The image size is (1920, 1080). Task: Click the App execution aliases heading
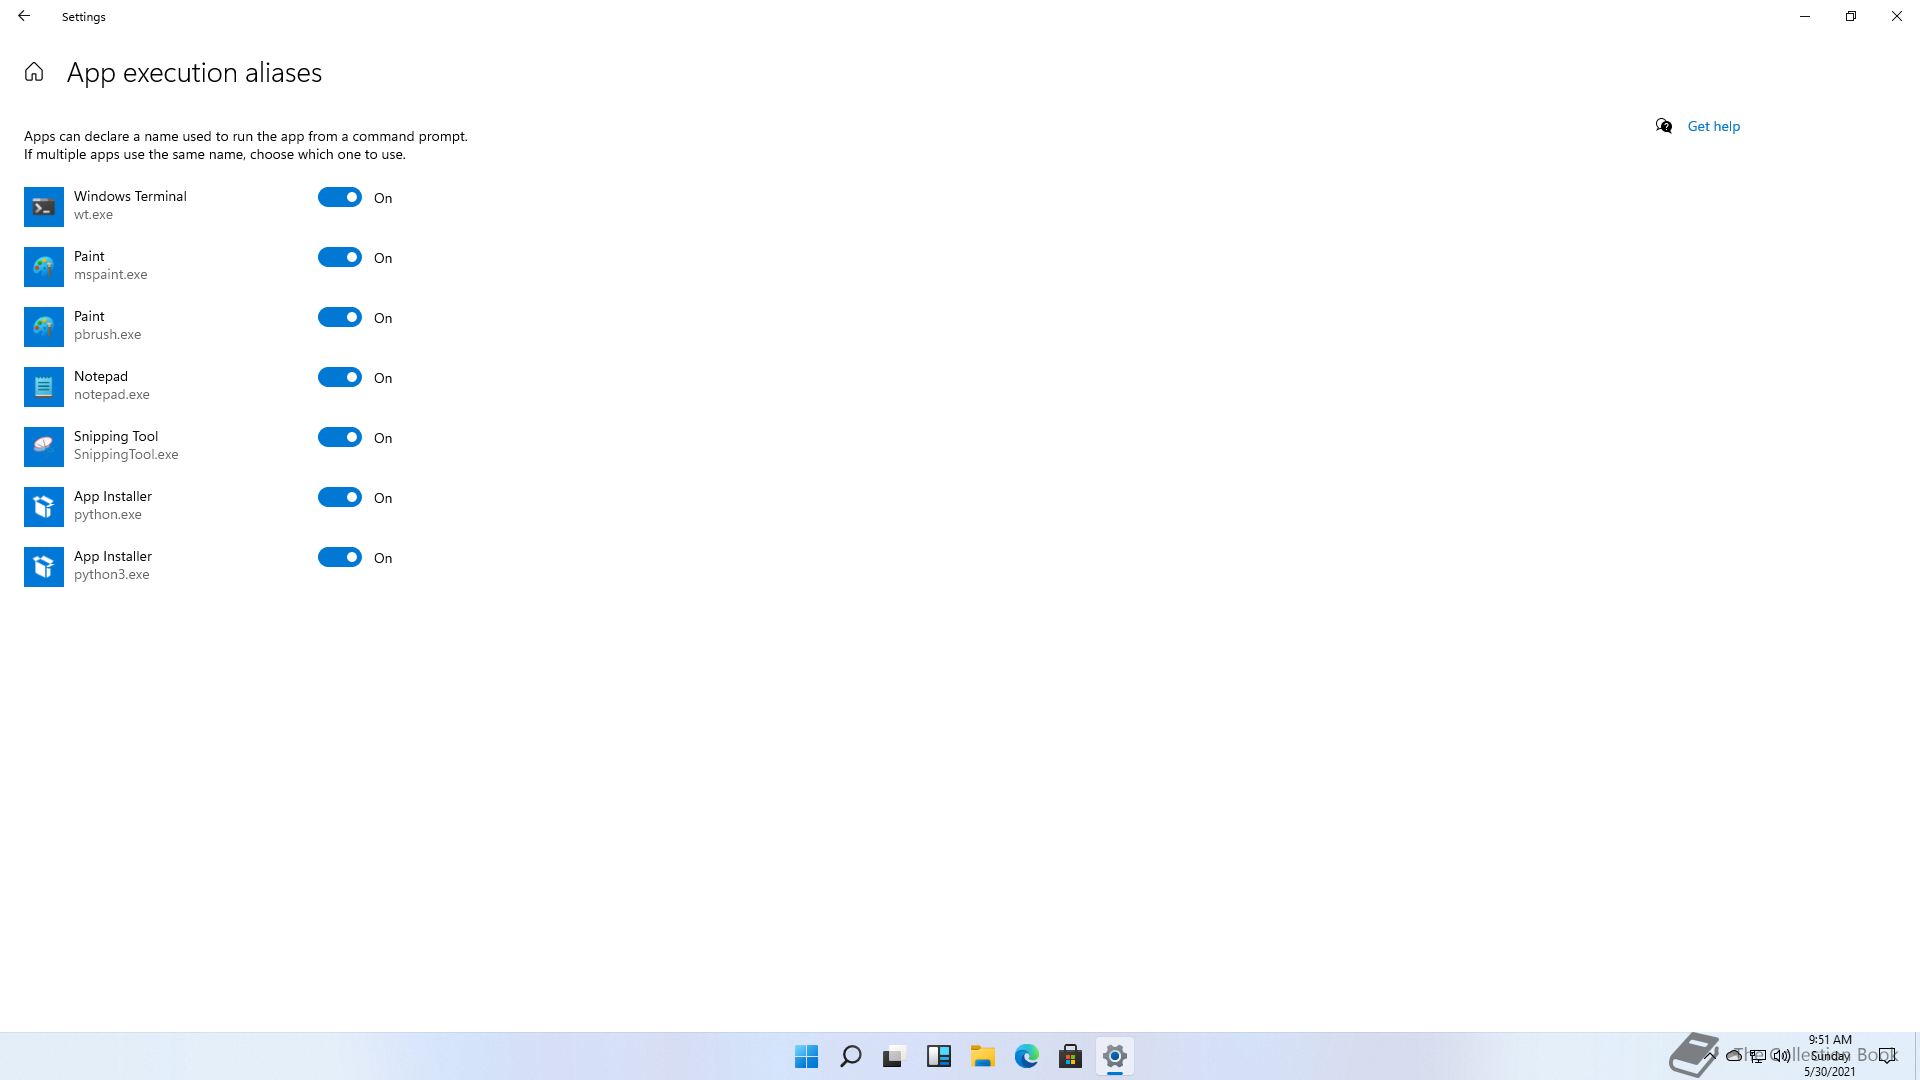pyautogui.click(x=194, y=72)
